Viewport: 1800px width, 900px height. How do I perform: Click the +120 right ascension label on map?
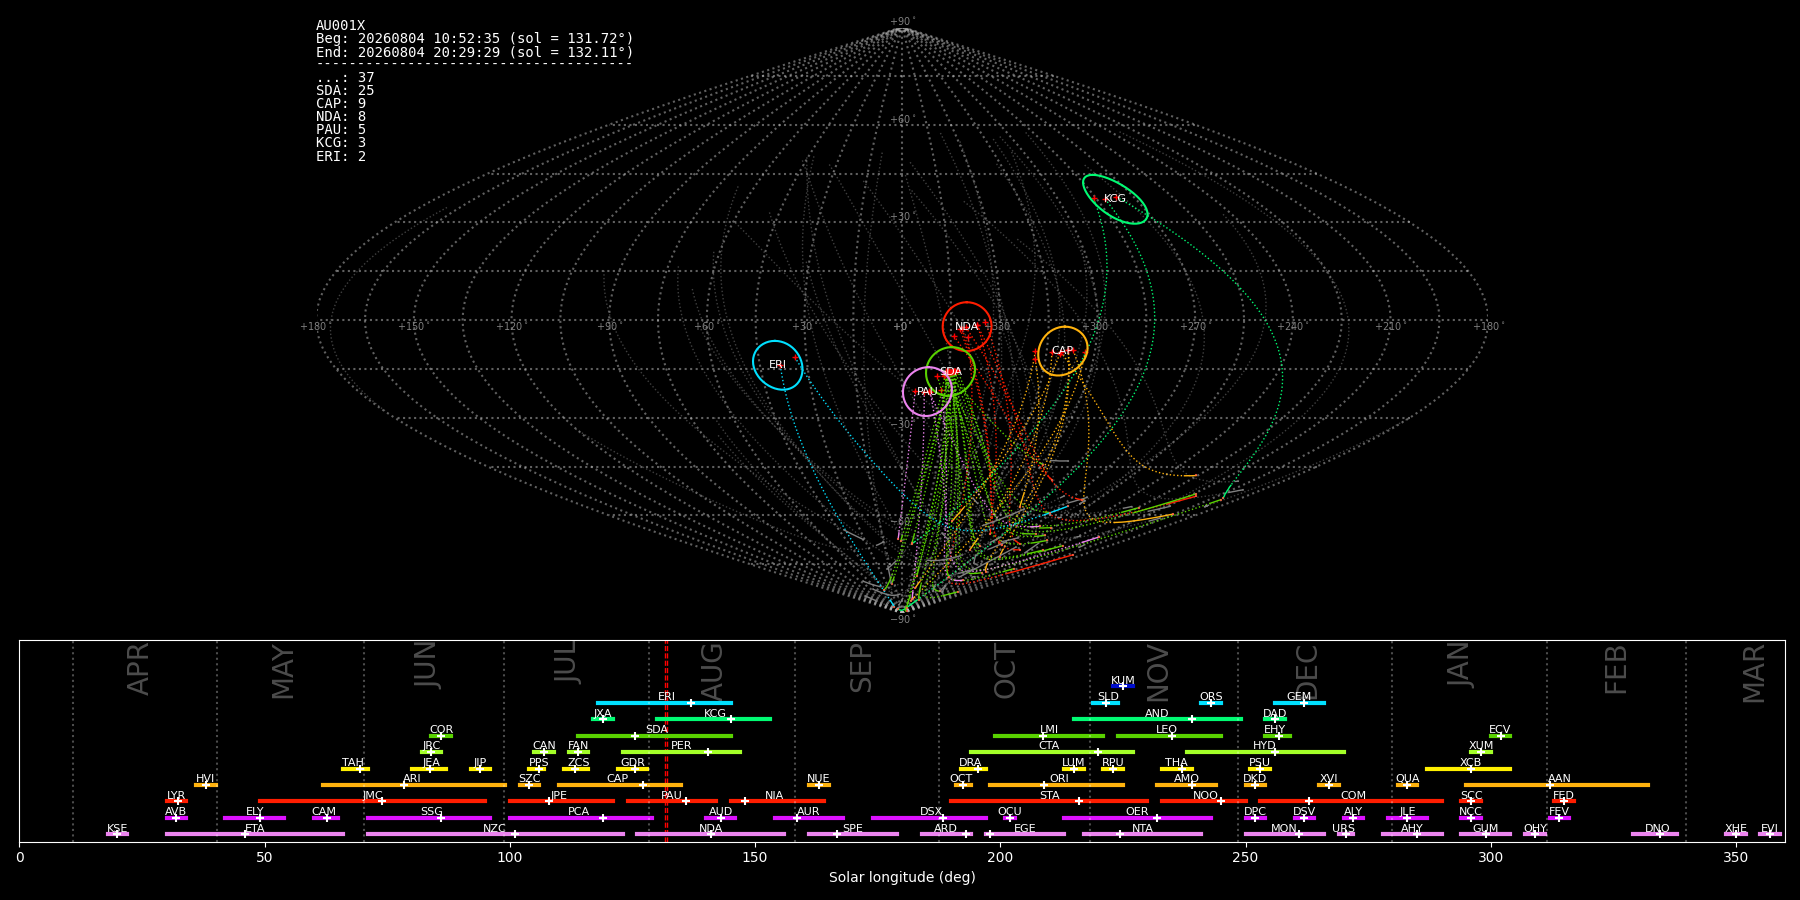coord(509,326)
